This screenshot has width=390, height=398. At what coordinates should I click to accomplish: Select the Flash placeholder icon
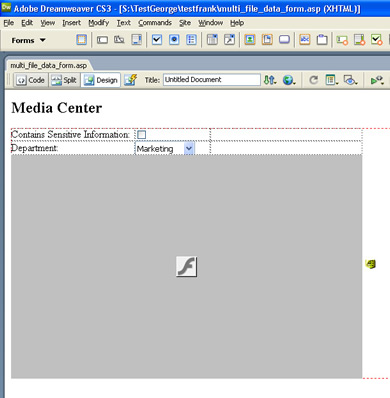pos(186,266)
